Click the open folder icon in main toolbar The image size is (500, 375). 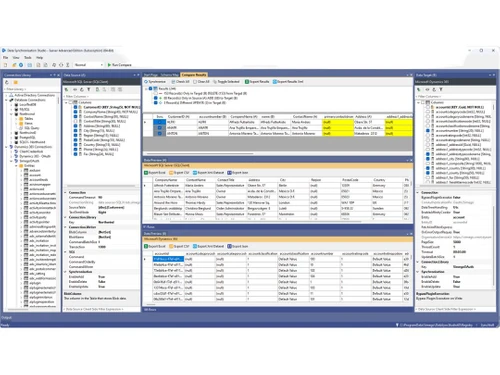(x=14, y=65)
